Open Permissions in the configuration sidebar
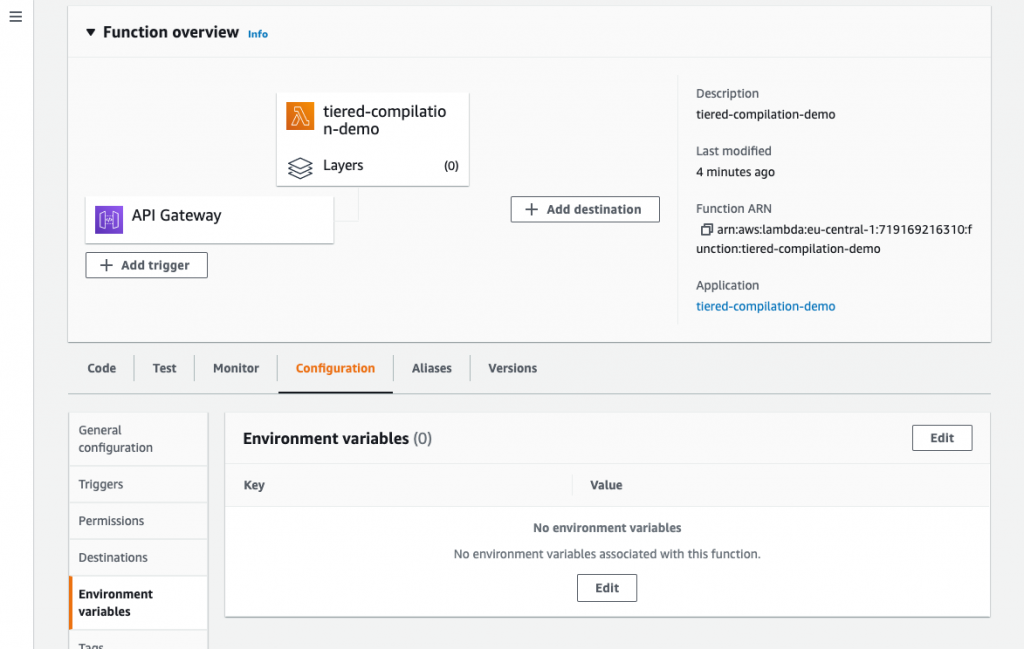This screenshot has width=1024, height=649. pyautogui.click(x=138, y=521)
